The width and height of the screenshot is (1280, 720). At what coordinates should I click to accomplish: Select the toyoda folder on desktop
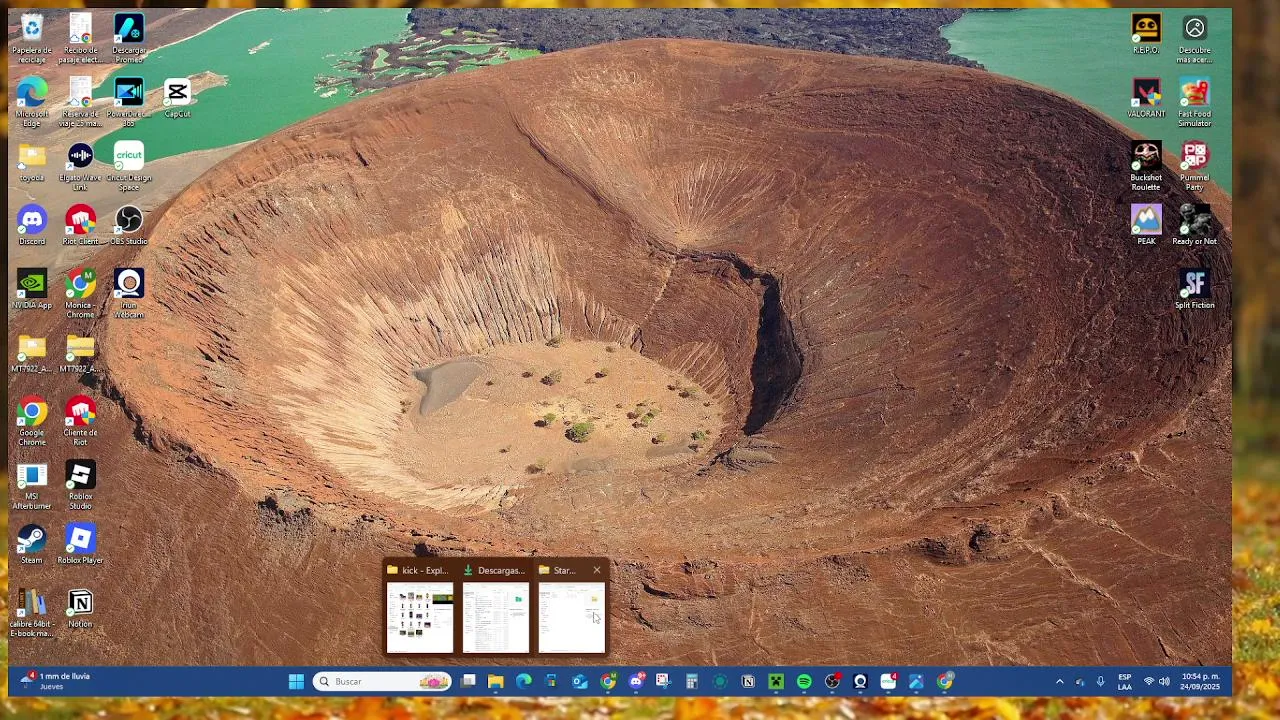tap(31, 164)
